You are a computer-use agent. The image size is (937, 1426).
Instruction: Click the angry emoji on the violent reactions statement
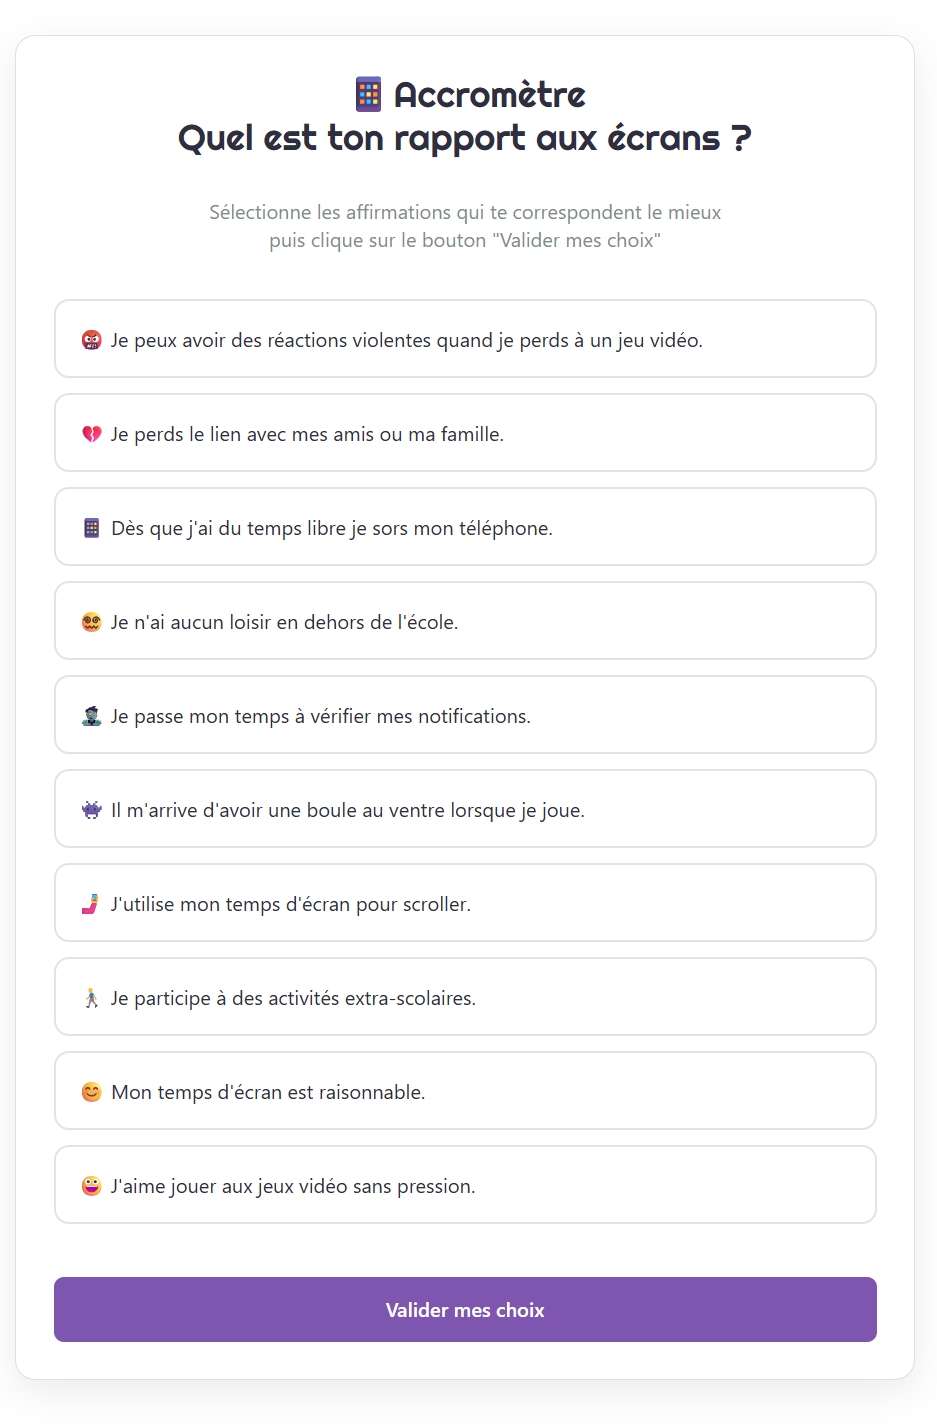[91, 339]
